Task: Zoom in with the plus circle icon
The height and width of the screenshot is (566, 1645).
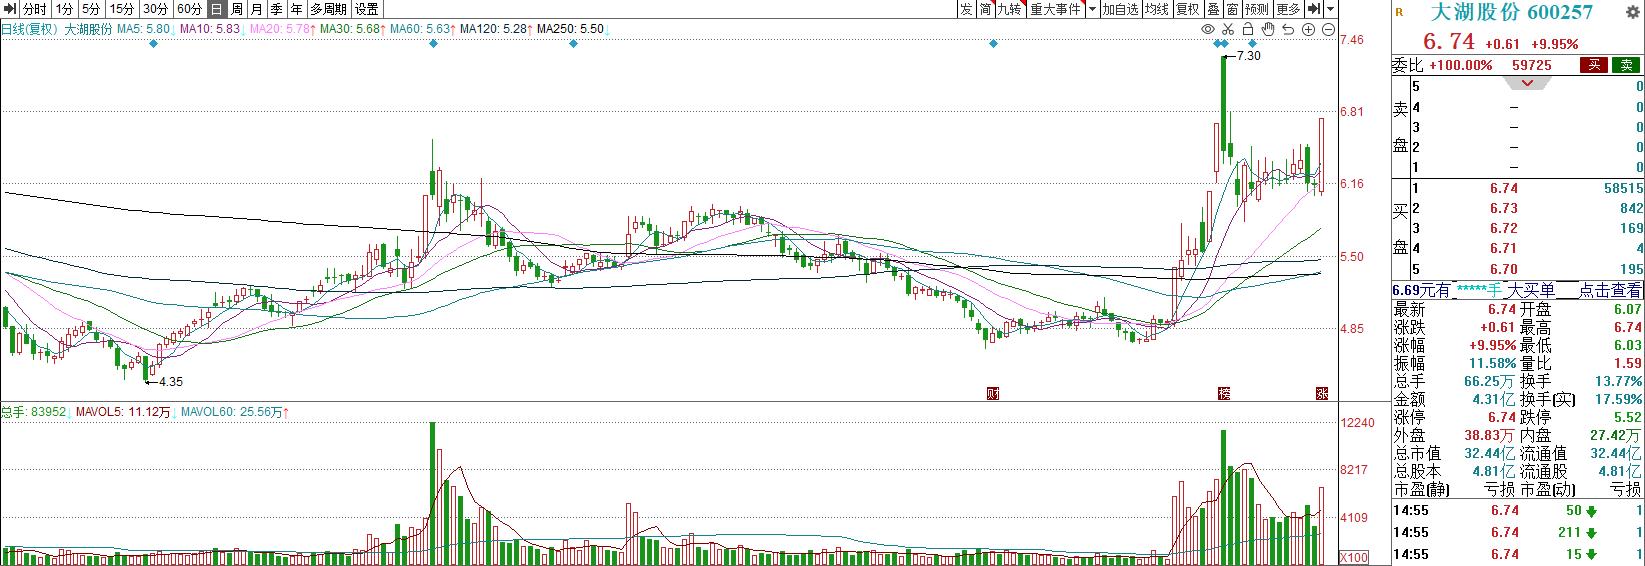Action: pos(1308,29)
